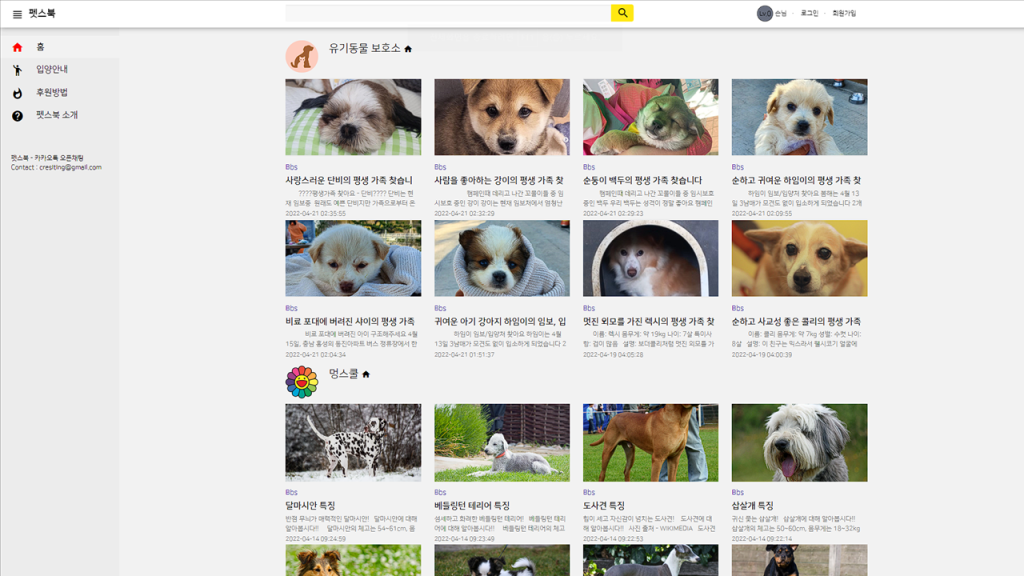
Task: Focus the search input field
Action: click(448, 13)
